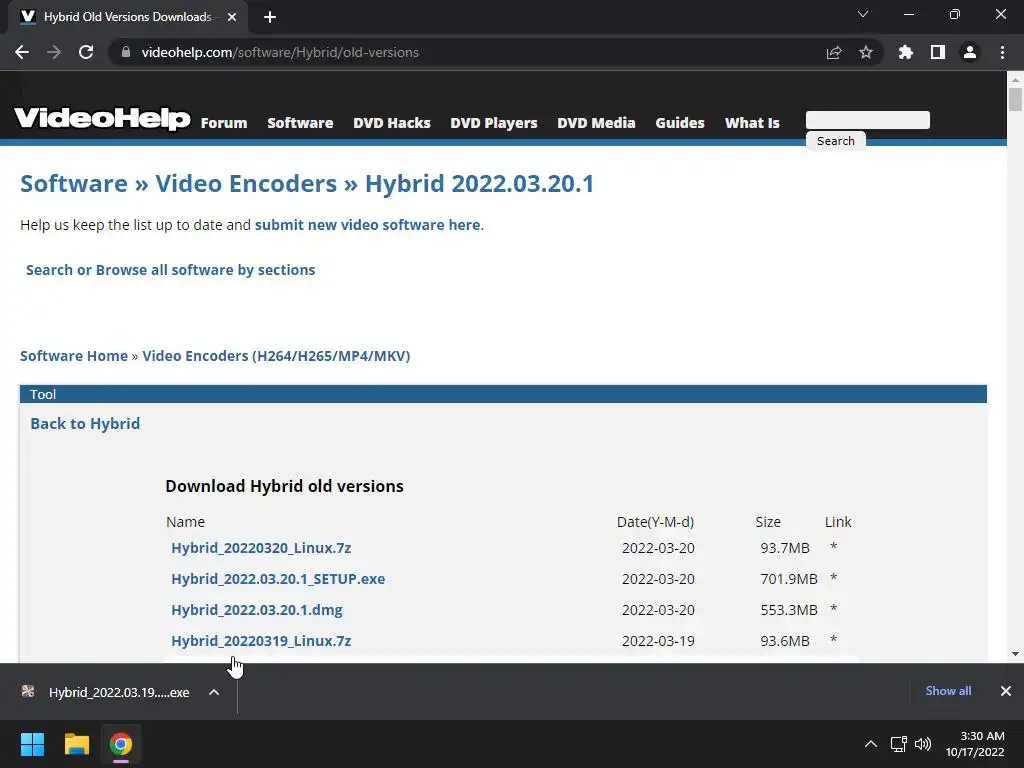Click Back to Hybrid link
1024x768 pixels.
pyautogui.click(x=85, y=424)
